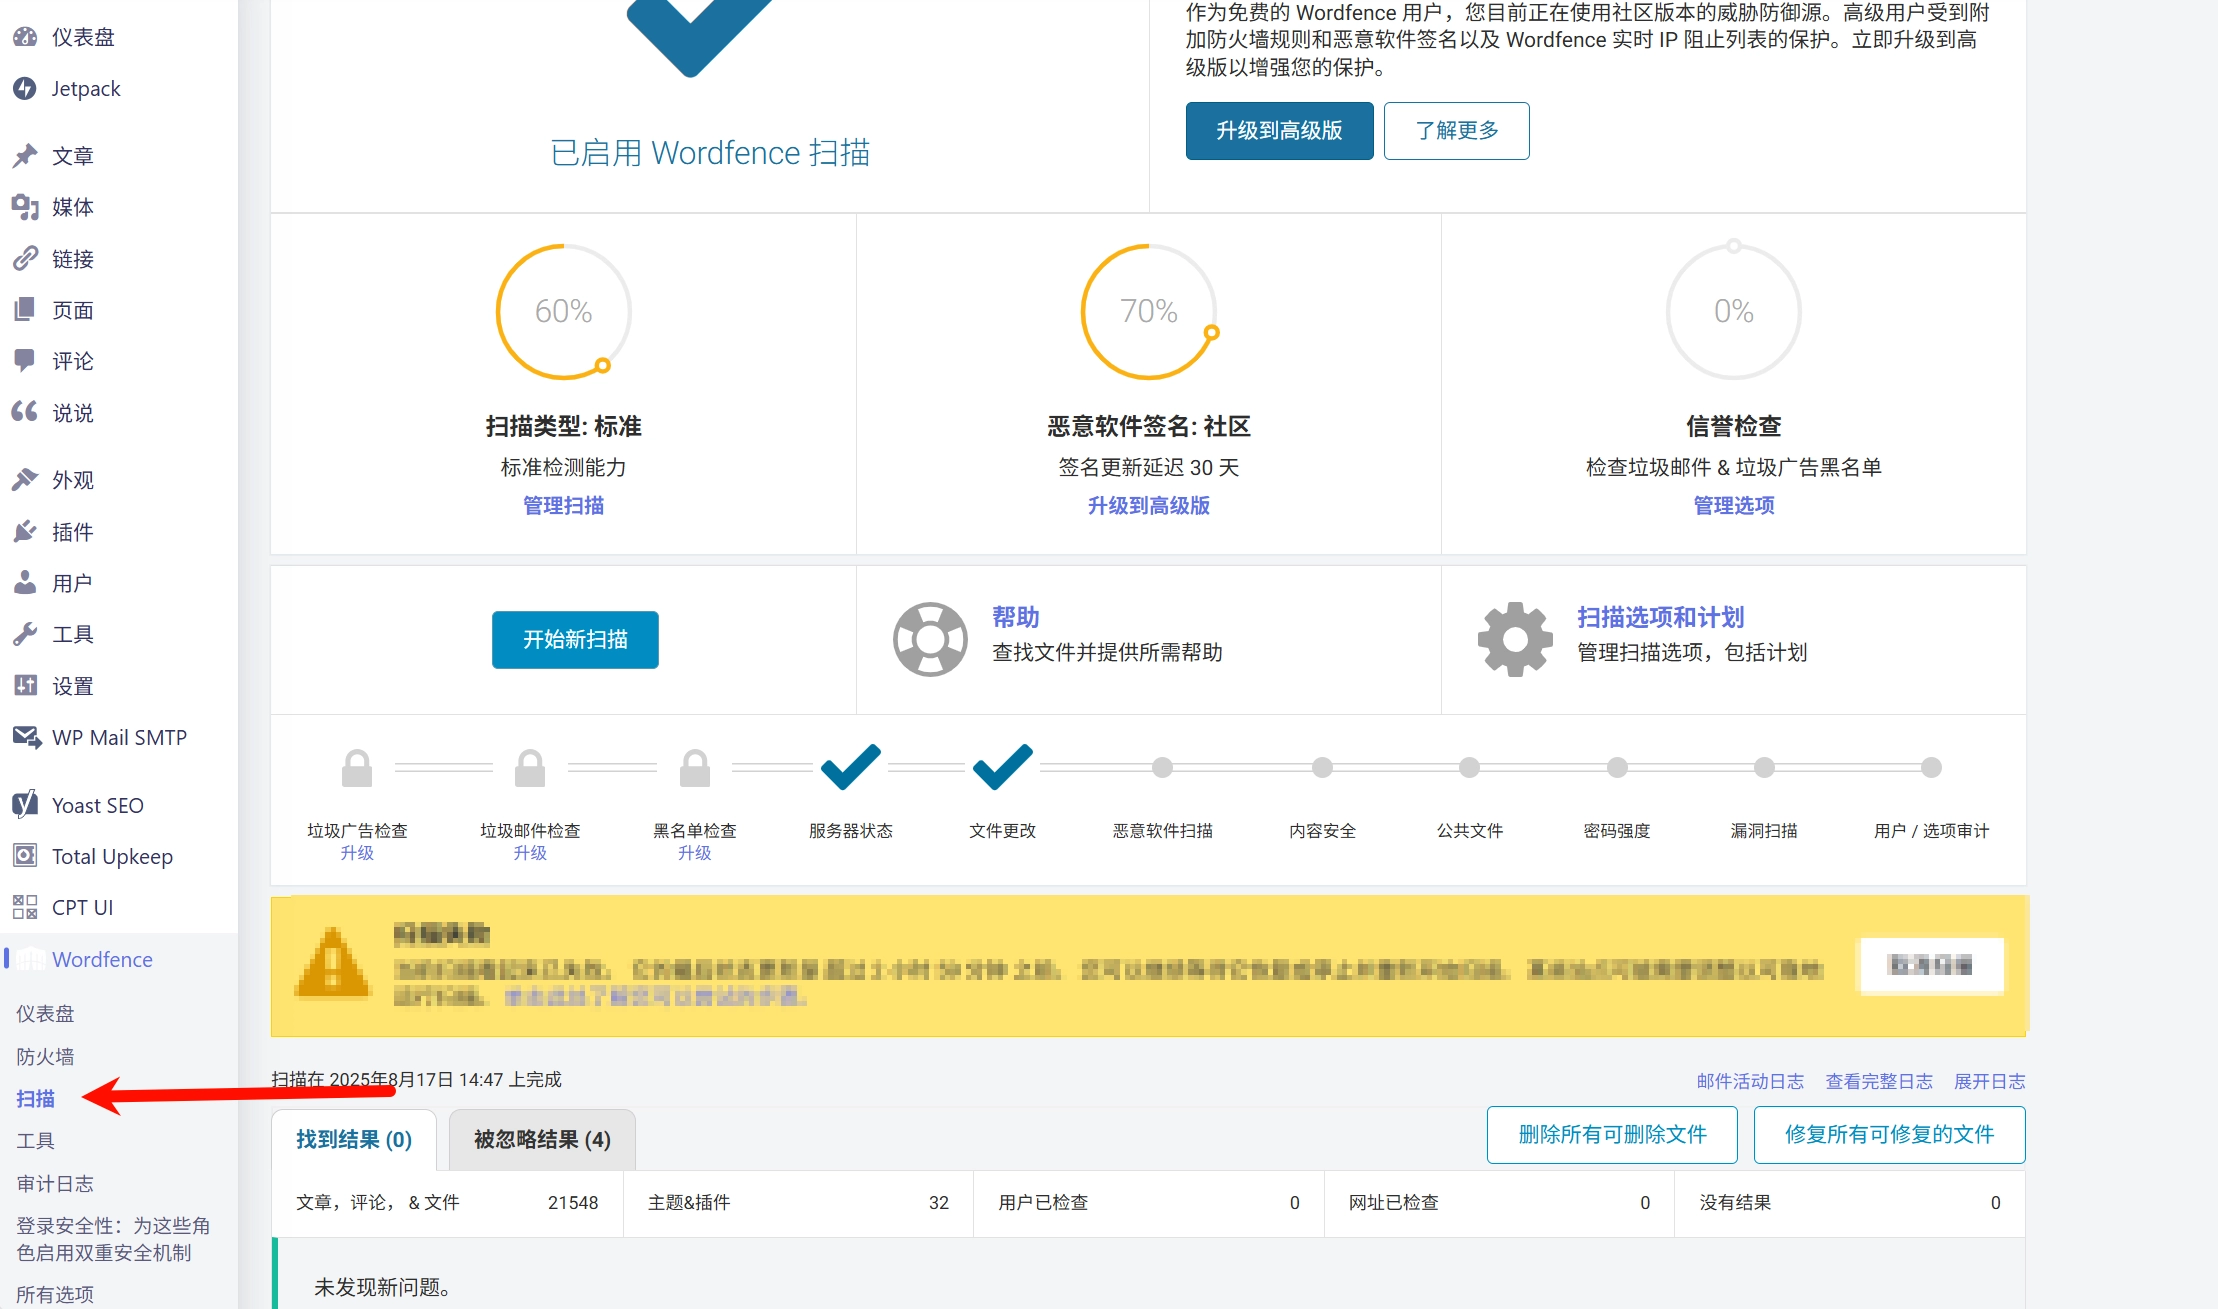Click the 工具 wrench icon in main menu
Viewport: 2218px width, 1309px height.
point(25,634)
